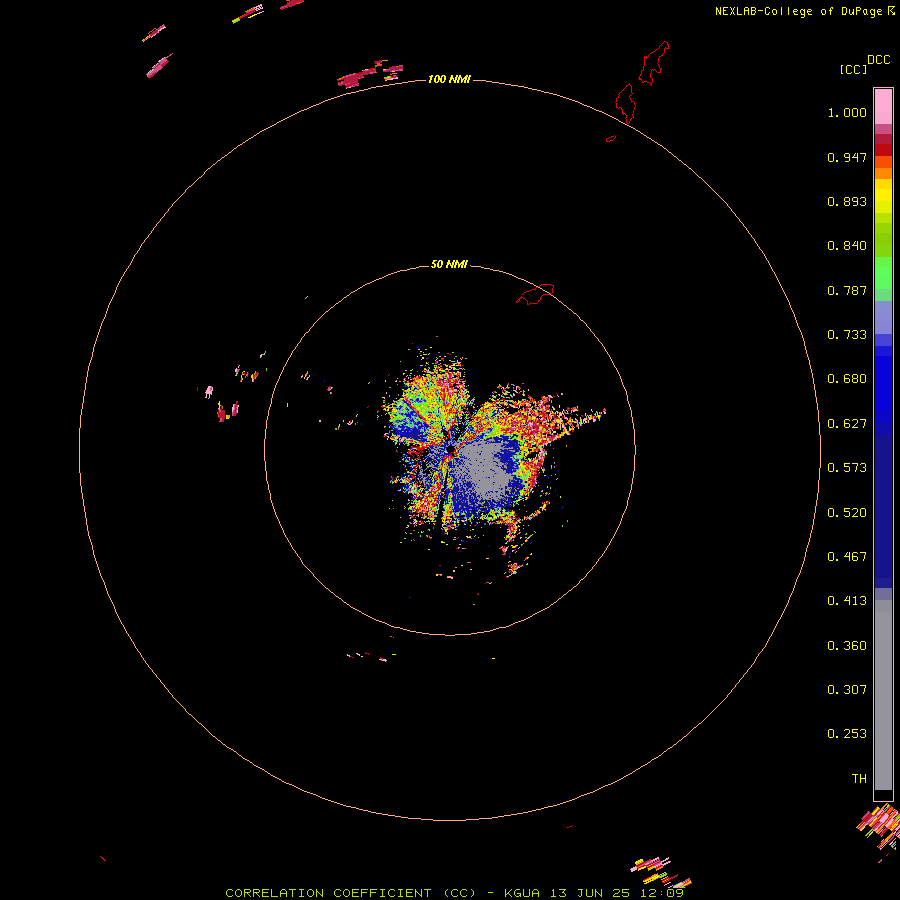
Task: Click the 0.360 colorbar value
Action: (x=847, y=646)
